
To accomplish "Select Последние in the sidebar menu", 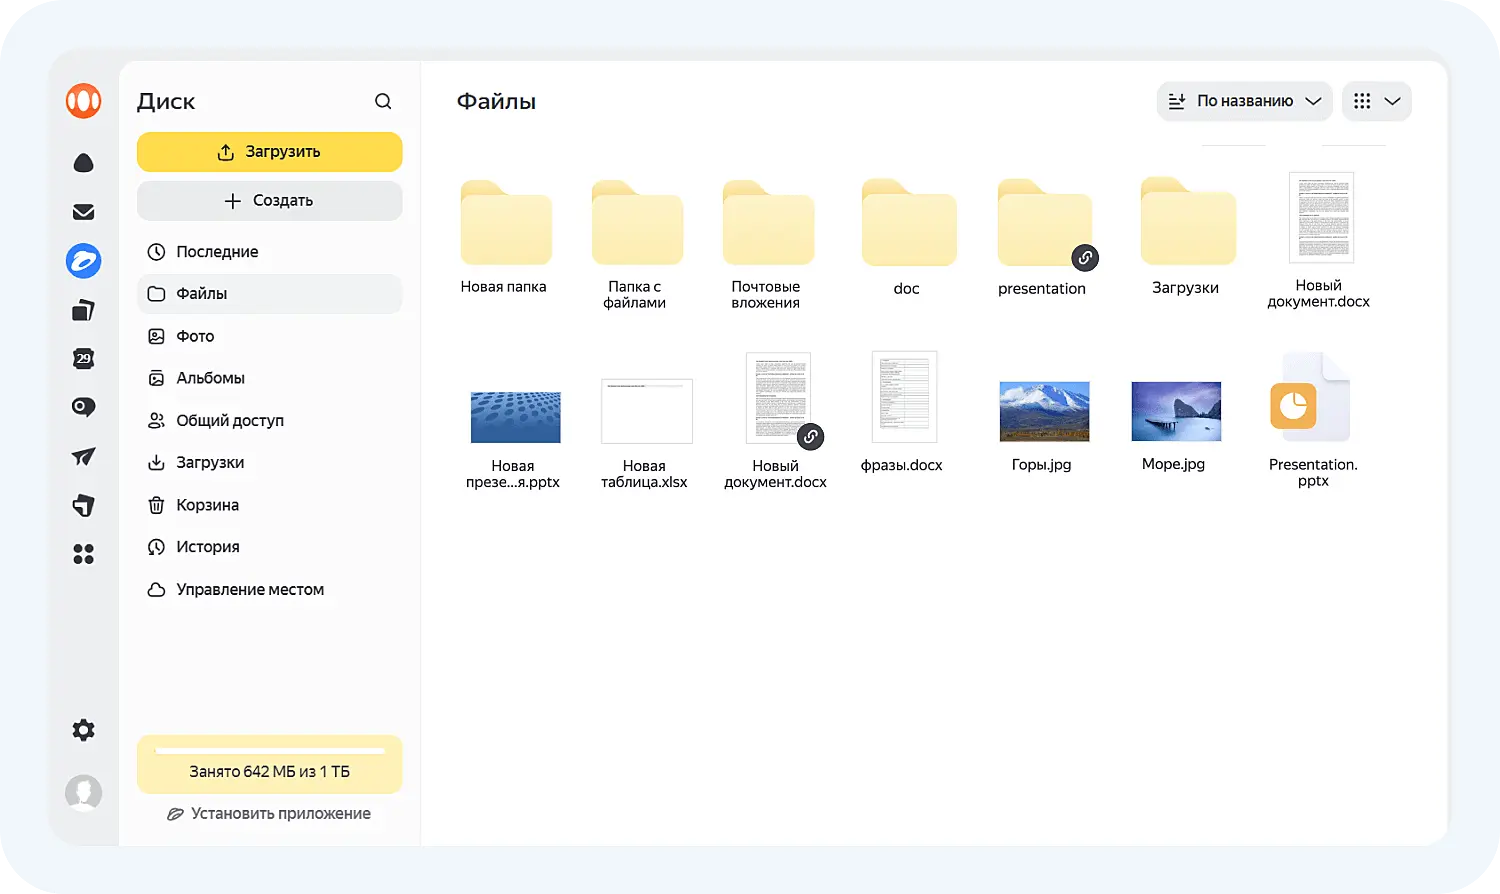I will pos(217,252).
